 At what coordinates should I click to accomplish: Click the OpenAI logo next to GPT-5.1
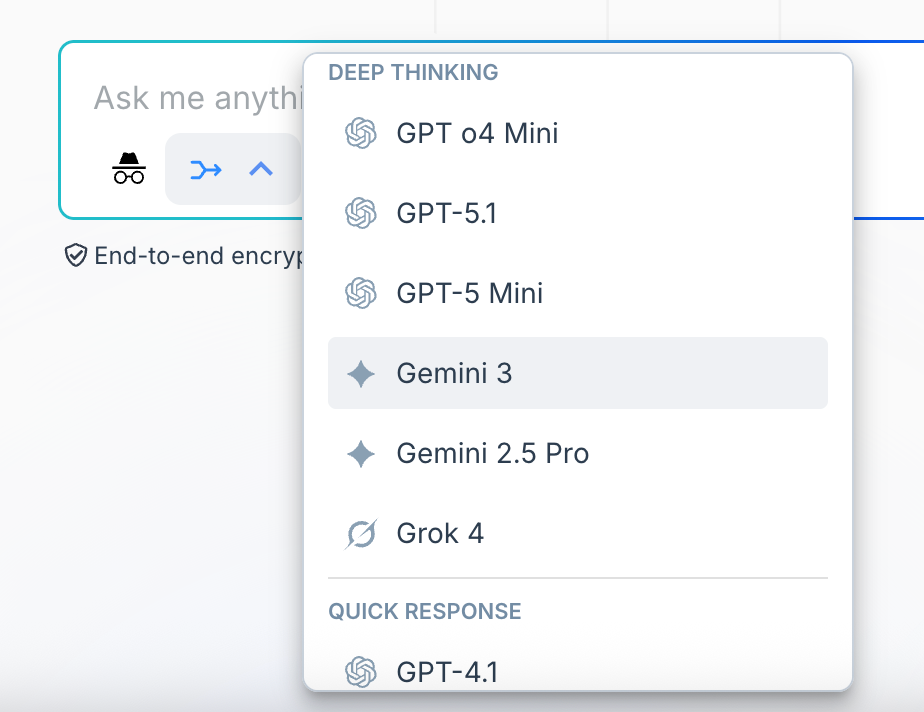click(361, 213)
